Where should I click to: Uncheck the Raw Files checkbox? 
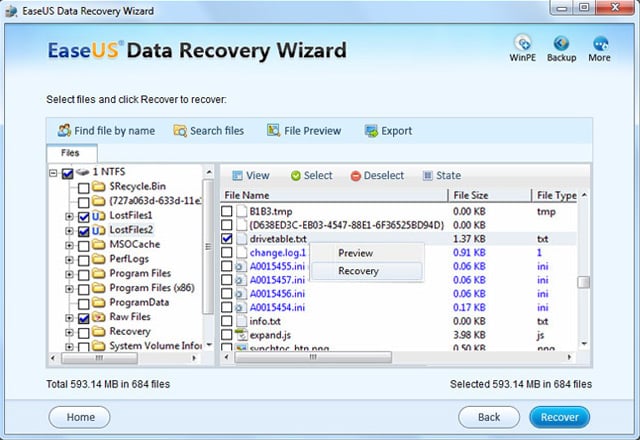pyautogui.click(x=83, y=318)
